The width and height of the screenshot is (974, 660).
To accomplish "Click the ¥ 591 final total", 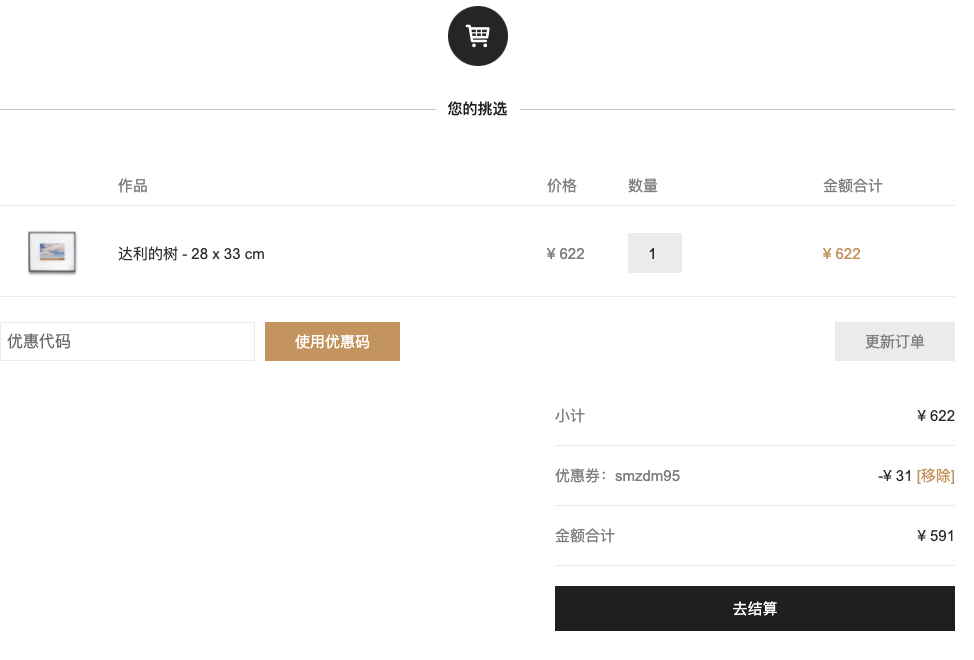I will tap(935, 536).
